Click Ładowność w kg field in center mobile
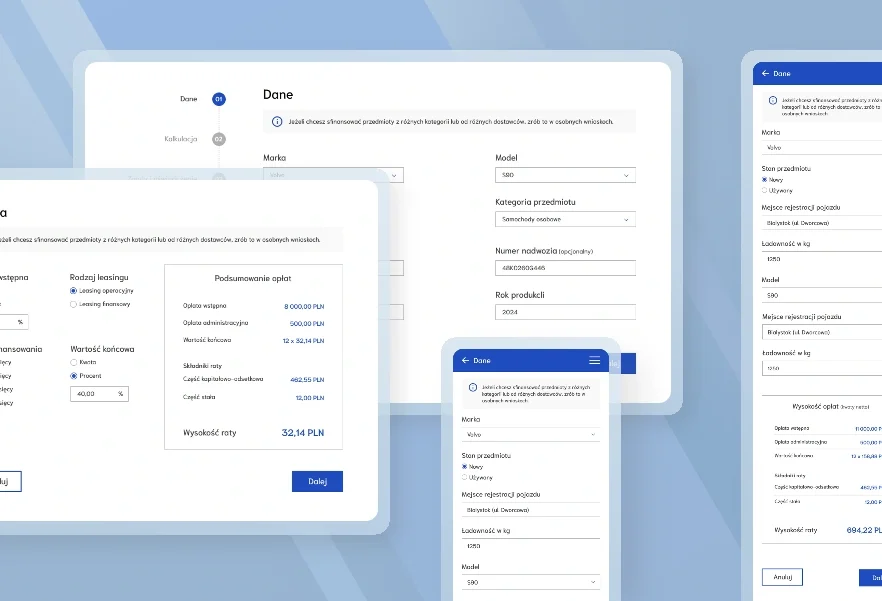This screenshot has width=882, height=601. [530, 546]
